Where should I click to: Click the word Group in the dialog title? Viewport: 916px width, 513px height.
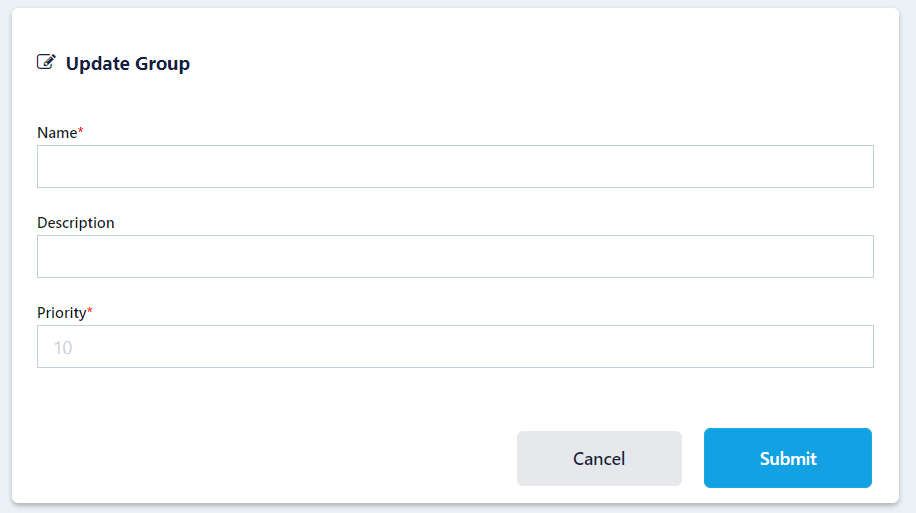pos(164,64)
